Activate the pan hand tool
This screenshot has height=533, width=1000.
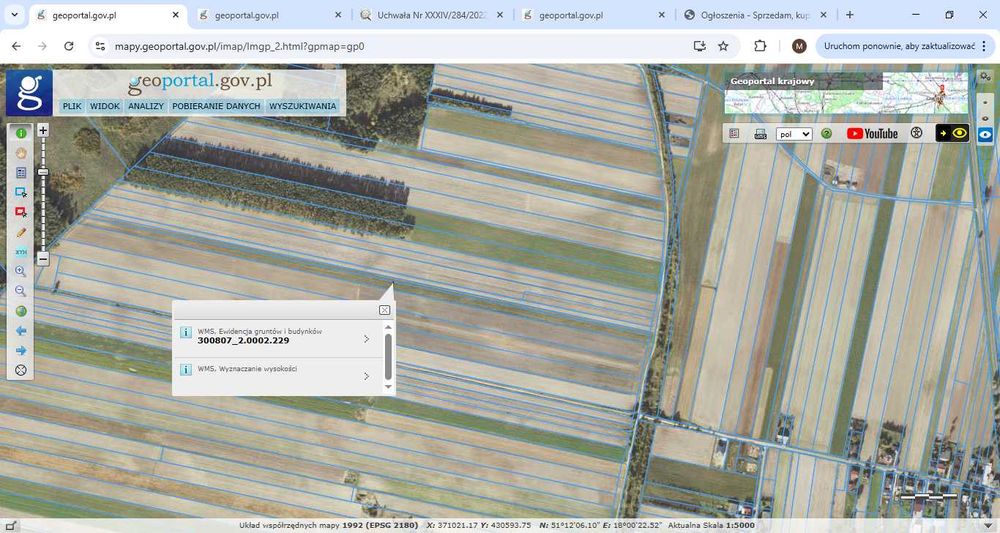coord(20,153)
